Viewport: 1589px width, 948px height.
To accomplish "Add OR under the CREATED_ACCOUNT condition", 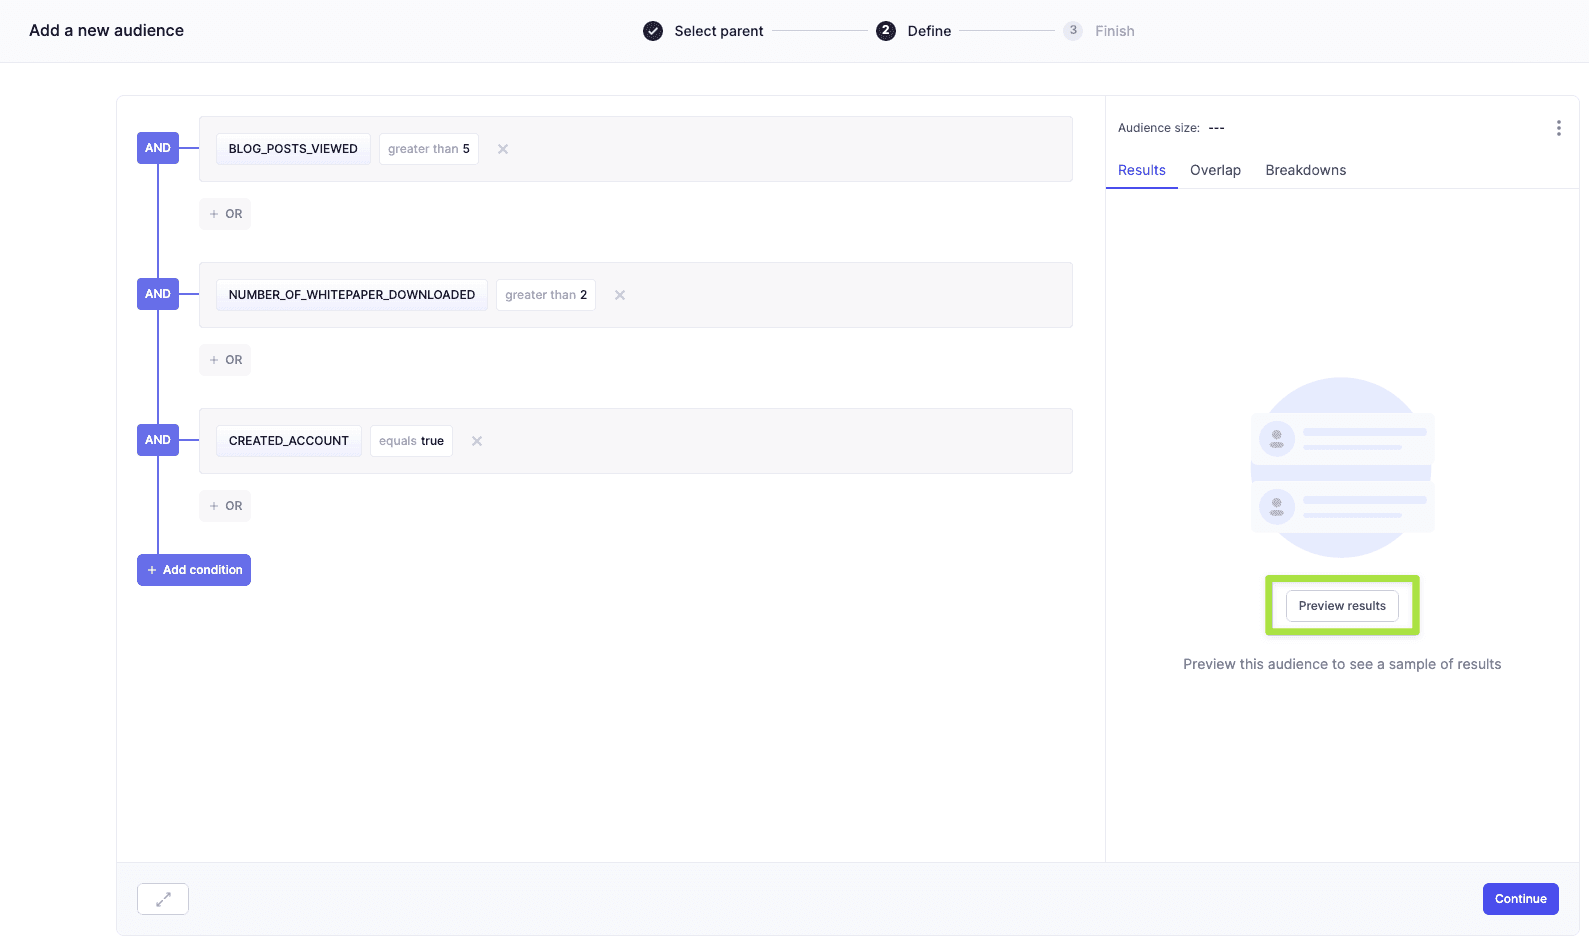I will pos(225,506).
